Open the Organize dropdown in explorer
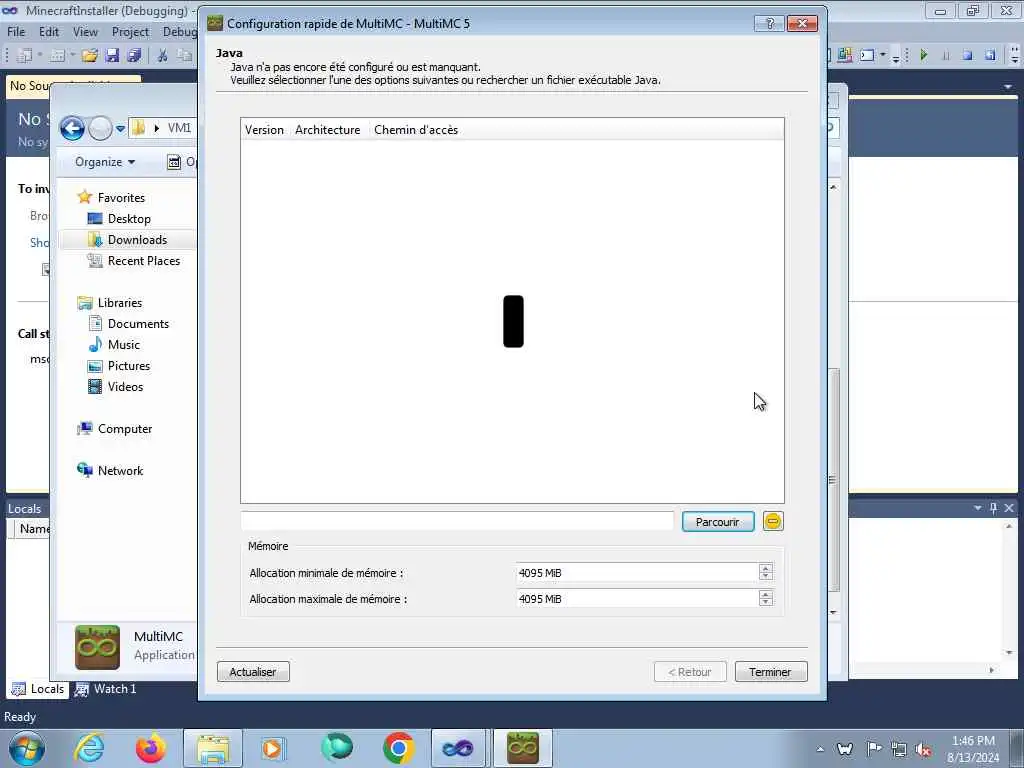 (x=104, y=162)
